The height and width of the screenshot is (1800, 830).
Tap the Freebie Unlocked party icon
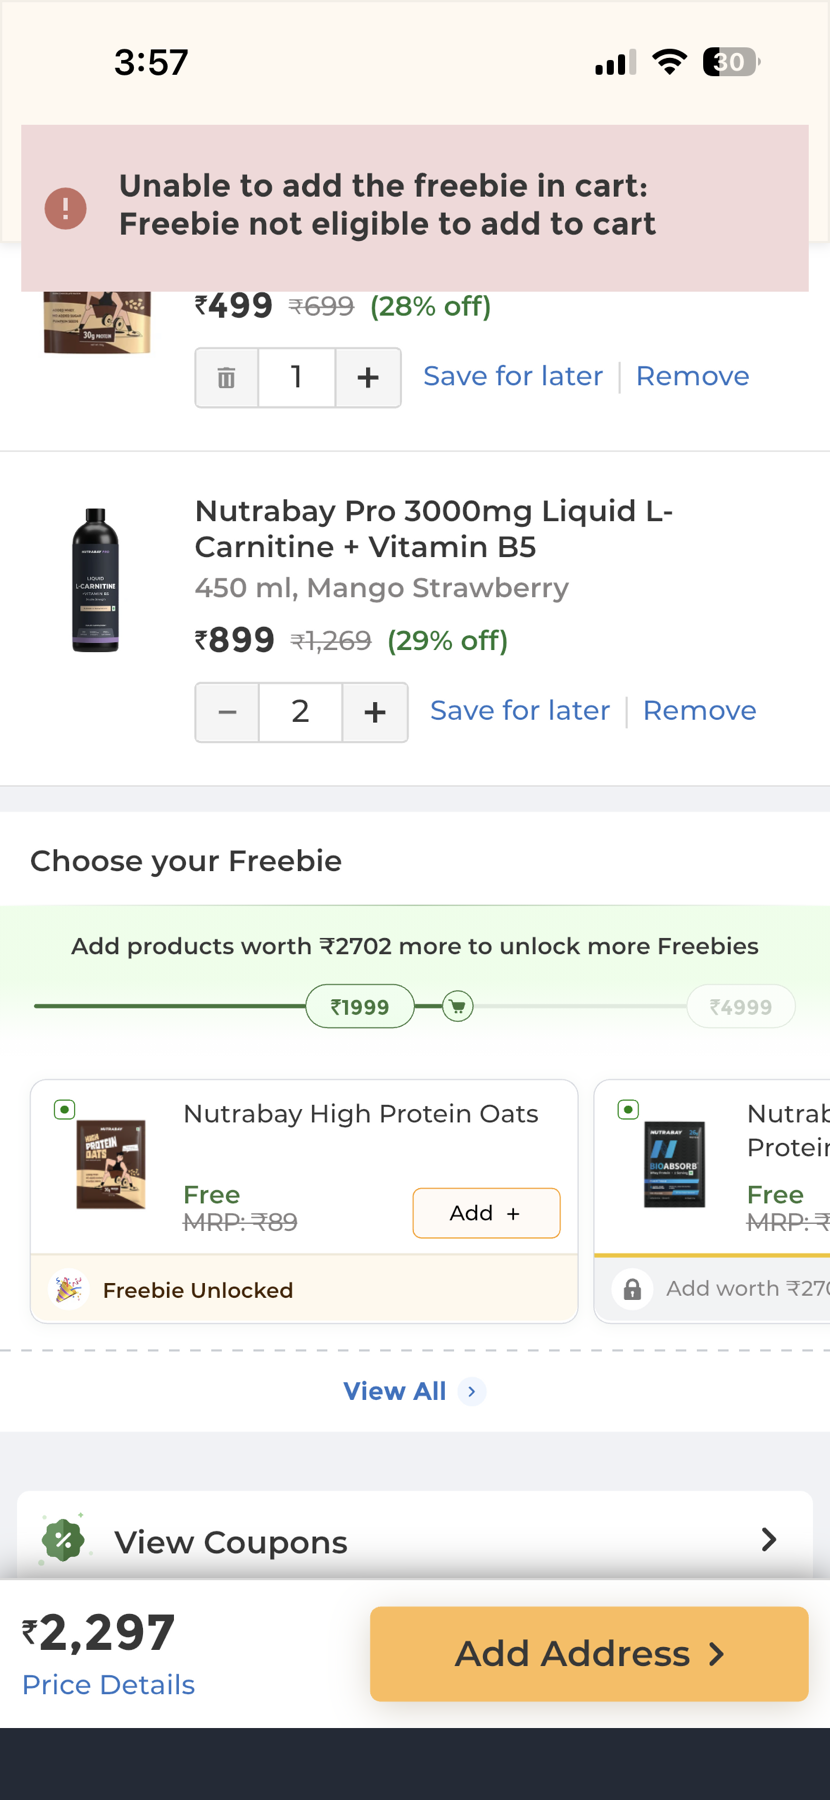(68, 1289)
